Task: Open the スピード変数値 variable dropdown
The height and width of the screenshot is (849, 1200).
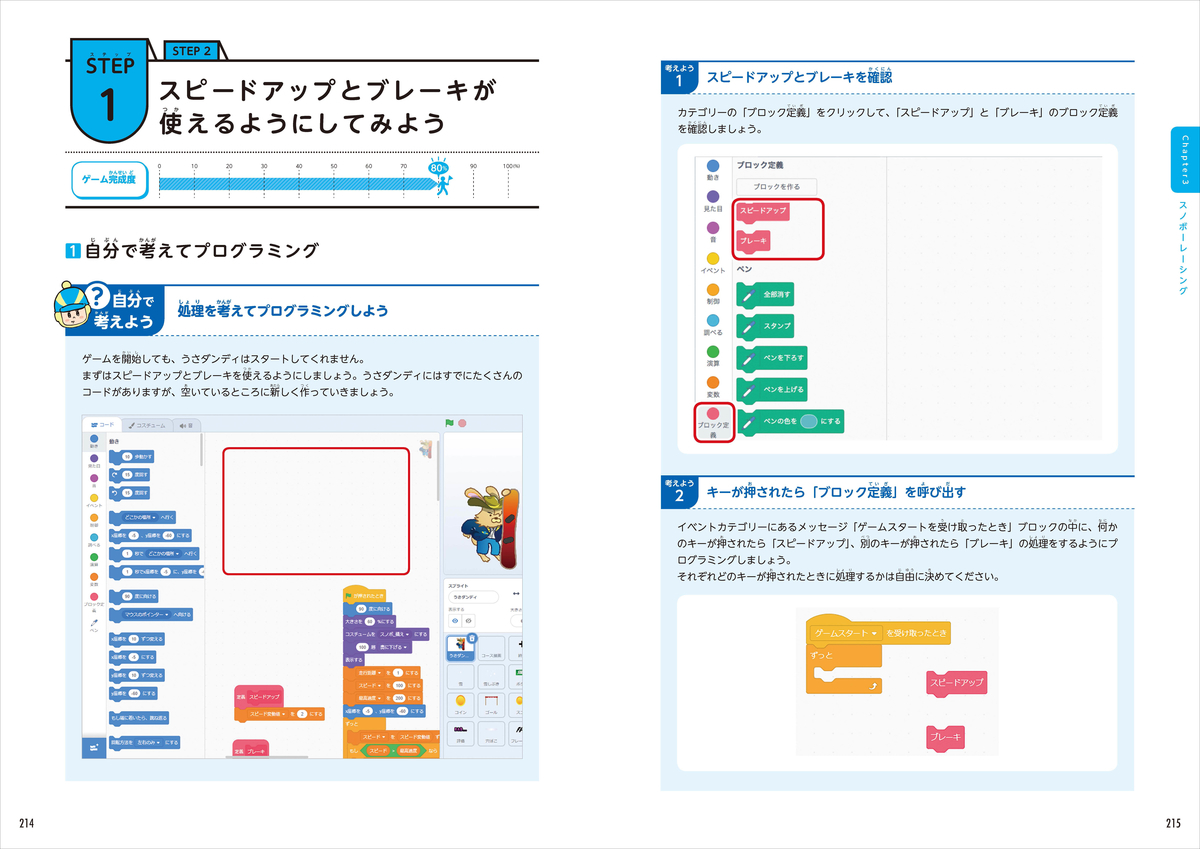Action: 267,714
